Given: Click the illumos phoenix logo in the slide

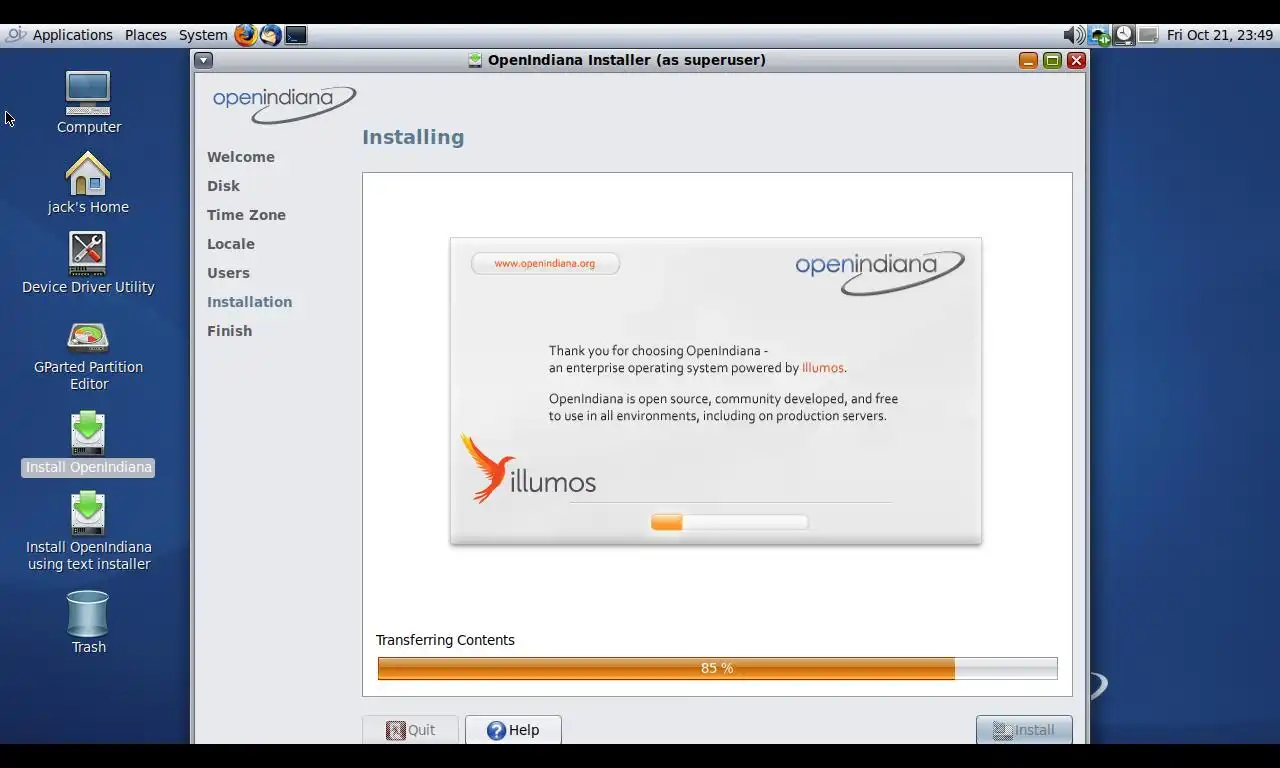Looking at the screenshot, I should click(x=528, y=468).
